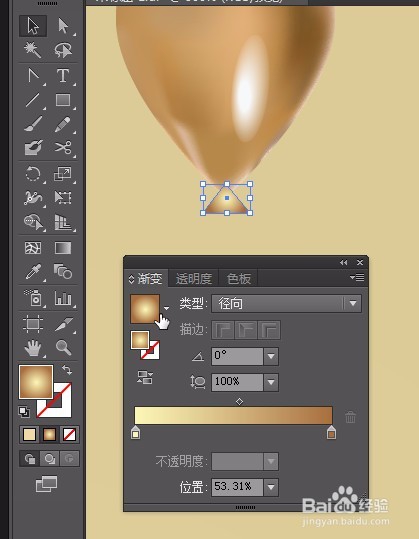
Task: Select the gradient panel Fill box
Action: point(140,340)
